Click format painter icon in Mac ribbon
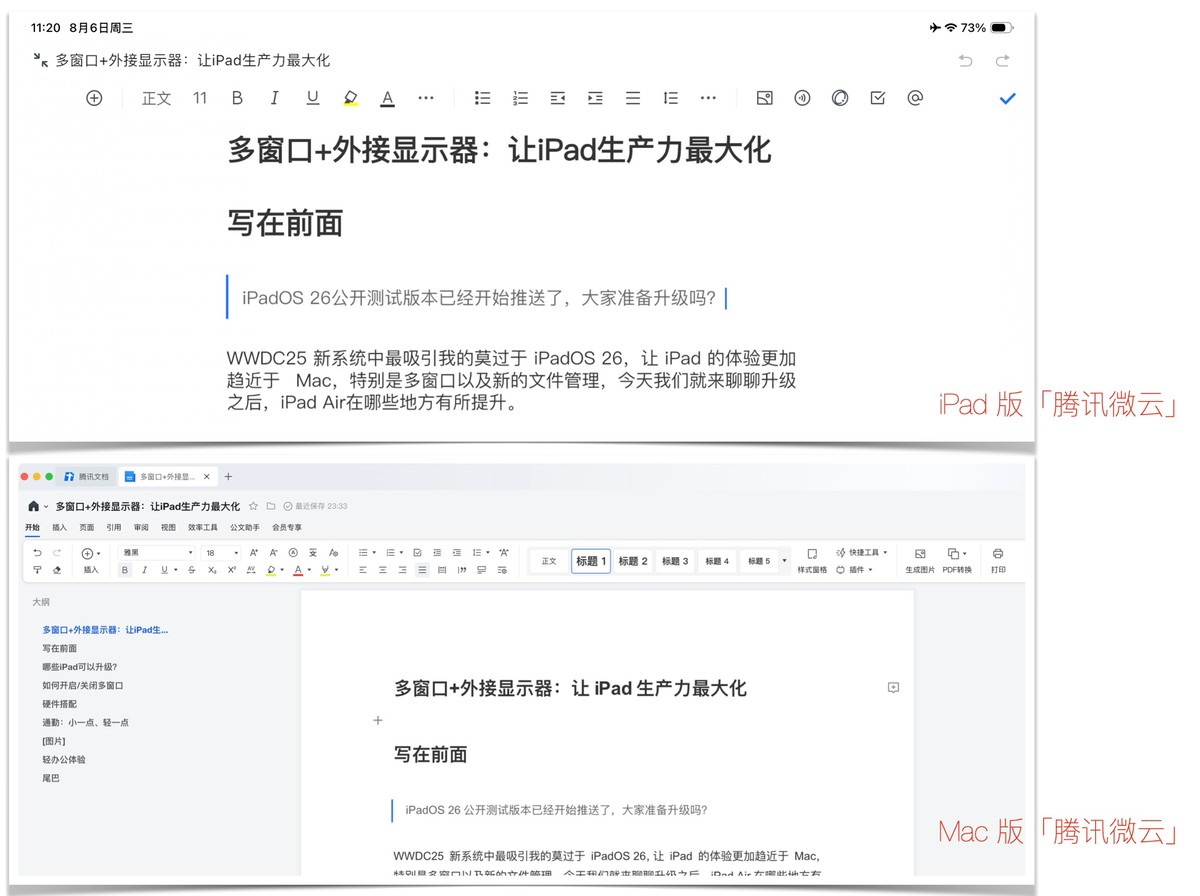Viewport: 1200px width, 896px height. pyautogui.click(x=37, y=570)
